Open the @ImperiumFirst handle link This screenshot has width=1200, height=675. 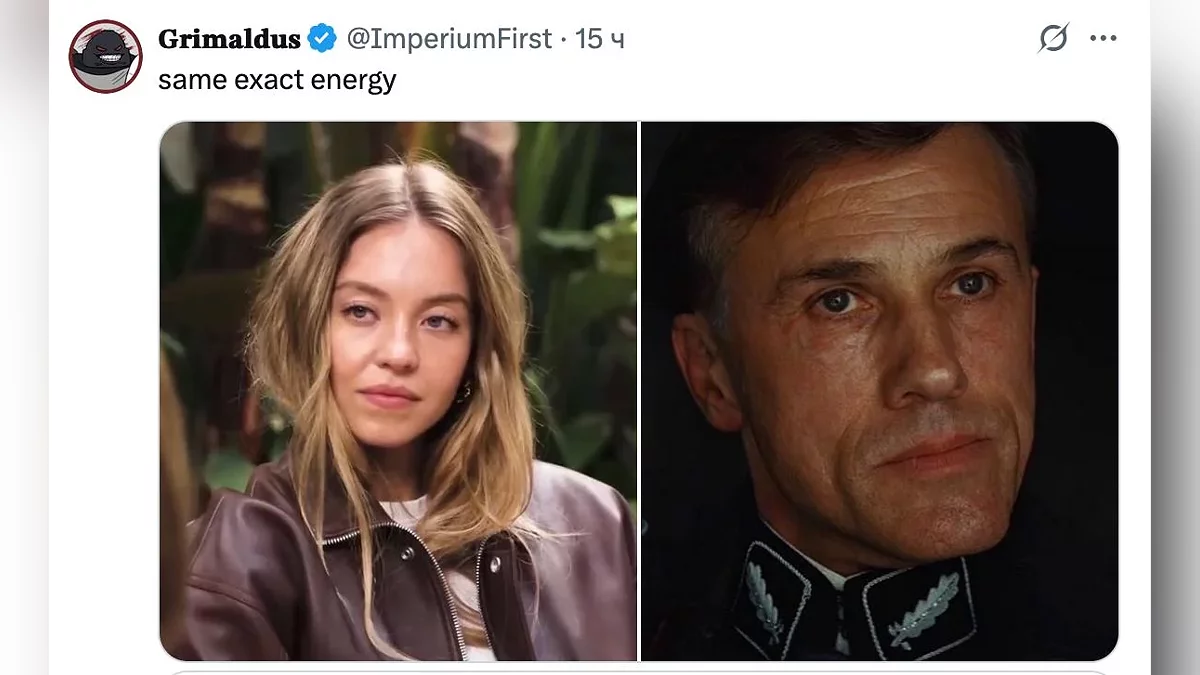449,39
